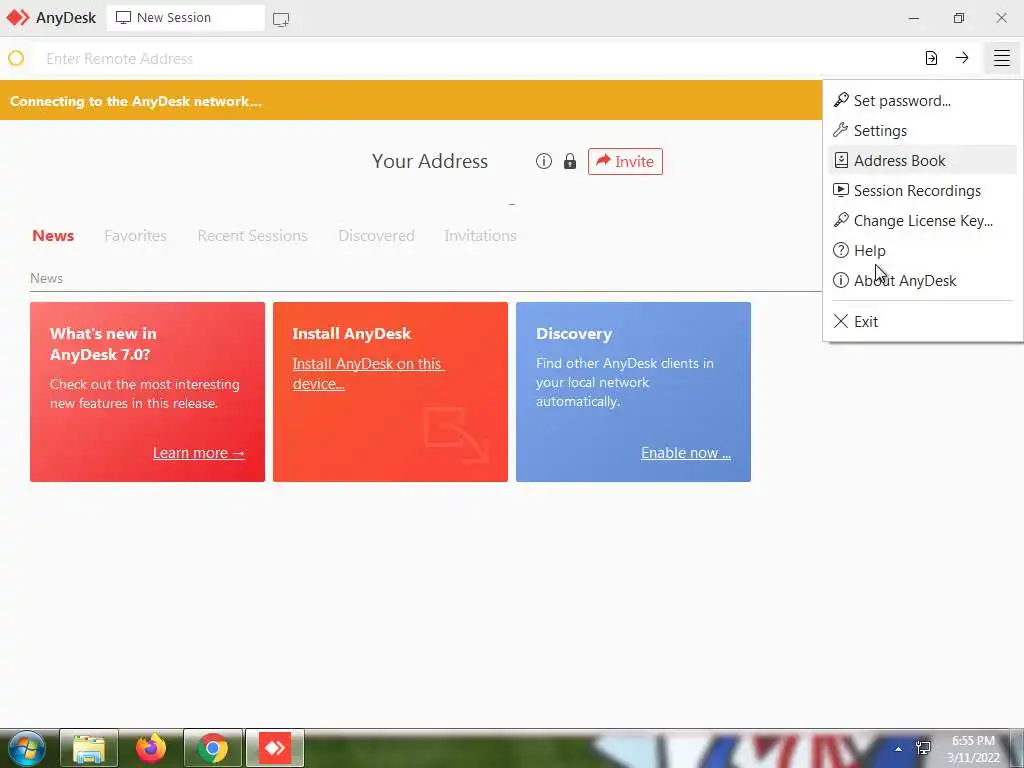Open the hamburger main menu icon
1024x768 pixels.
pos(1001,58)
